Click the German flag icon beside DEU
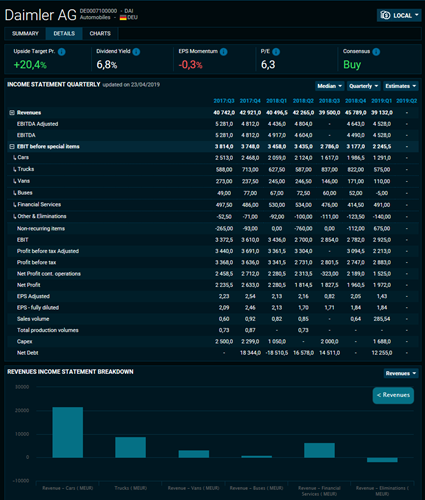This screenshot has height=500, width=425. click(123, 17)
